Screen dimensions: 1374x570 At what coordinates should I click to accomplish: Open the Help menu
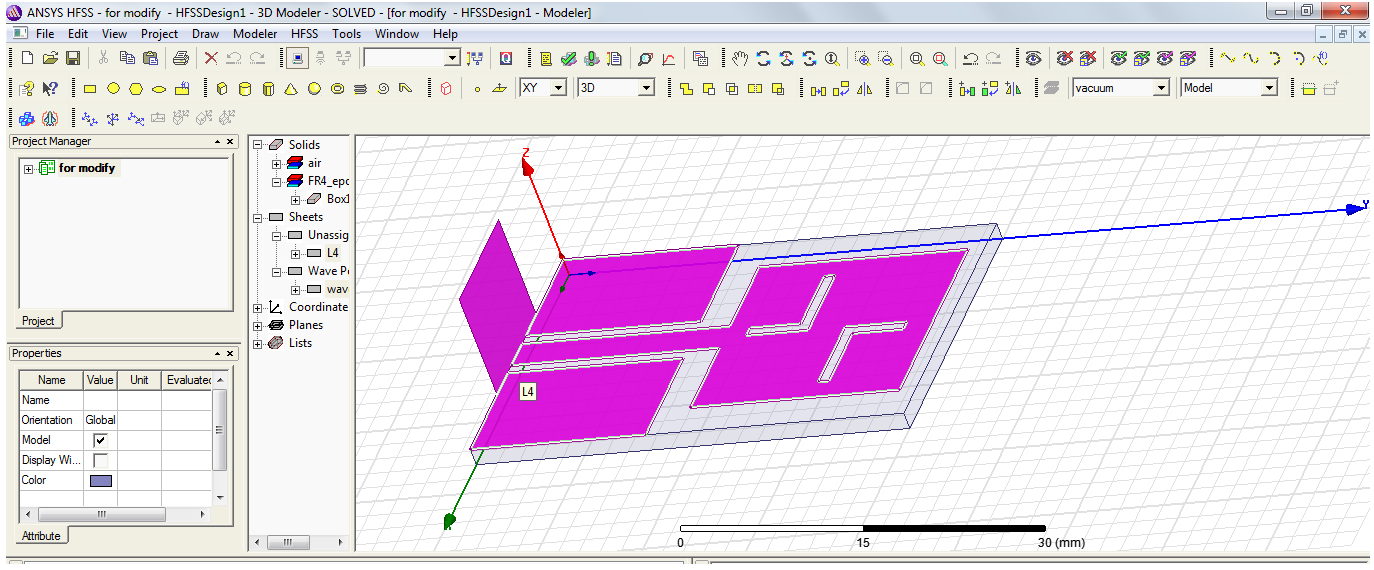445,33
